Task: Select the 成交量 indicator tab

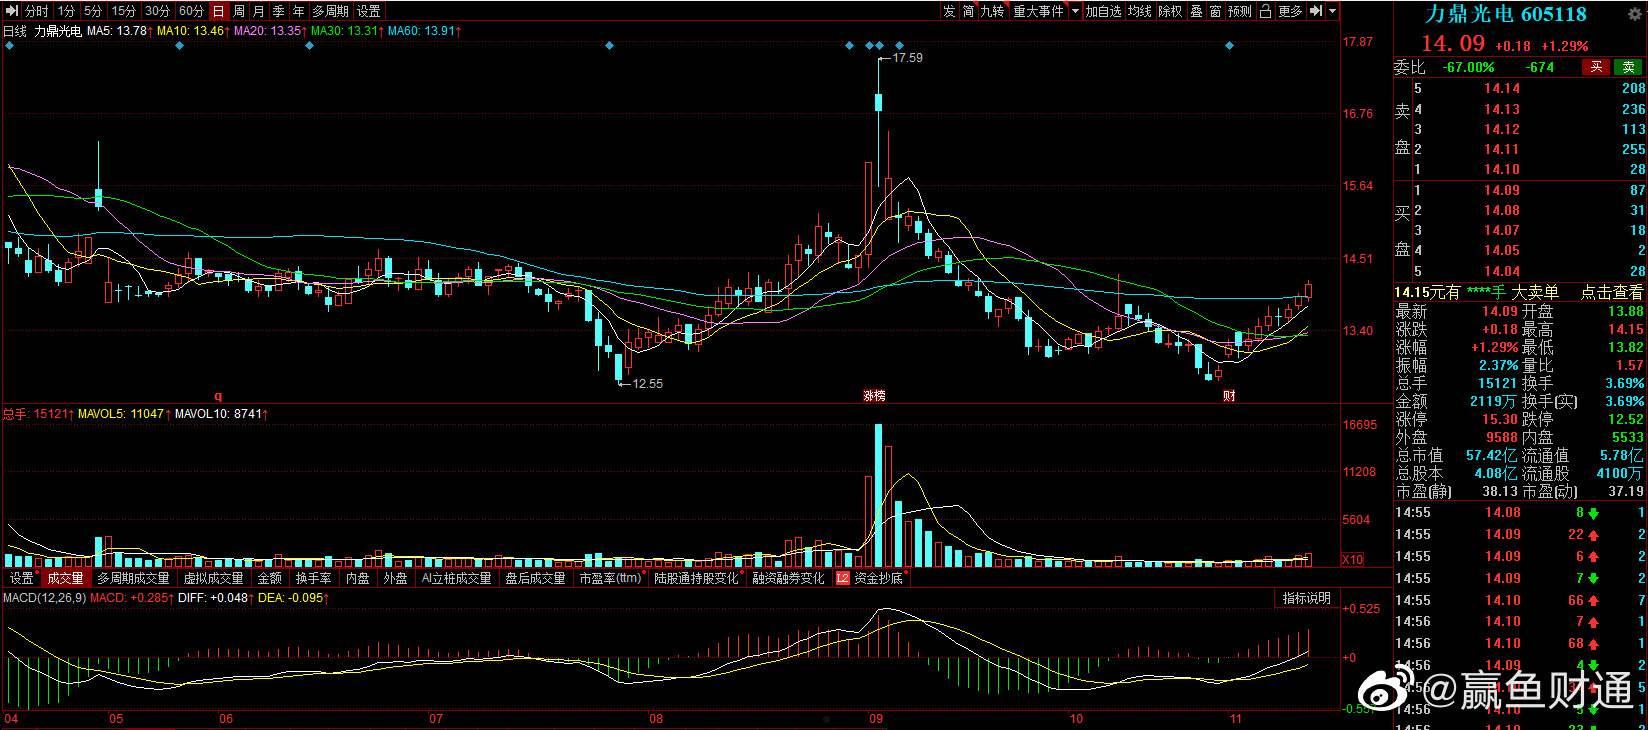Action: pos(66,578)
